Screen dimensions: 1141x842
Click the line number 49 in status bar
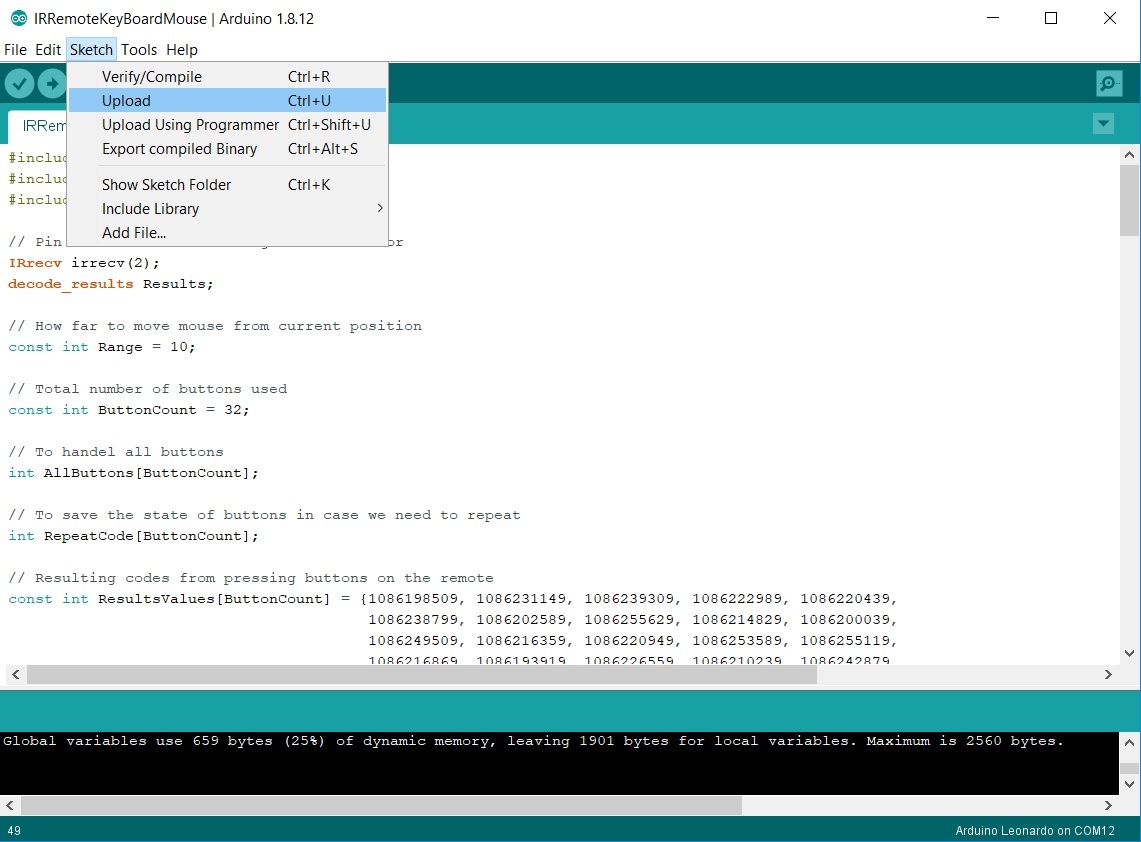point(14,830)
